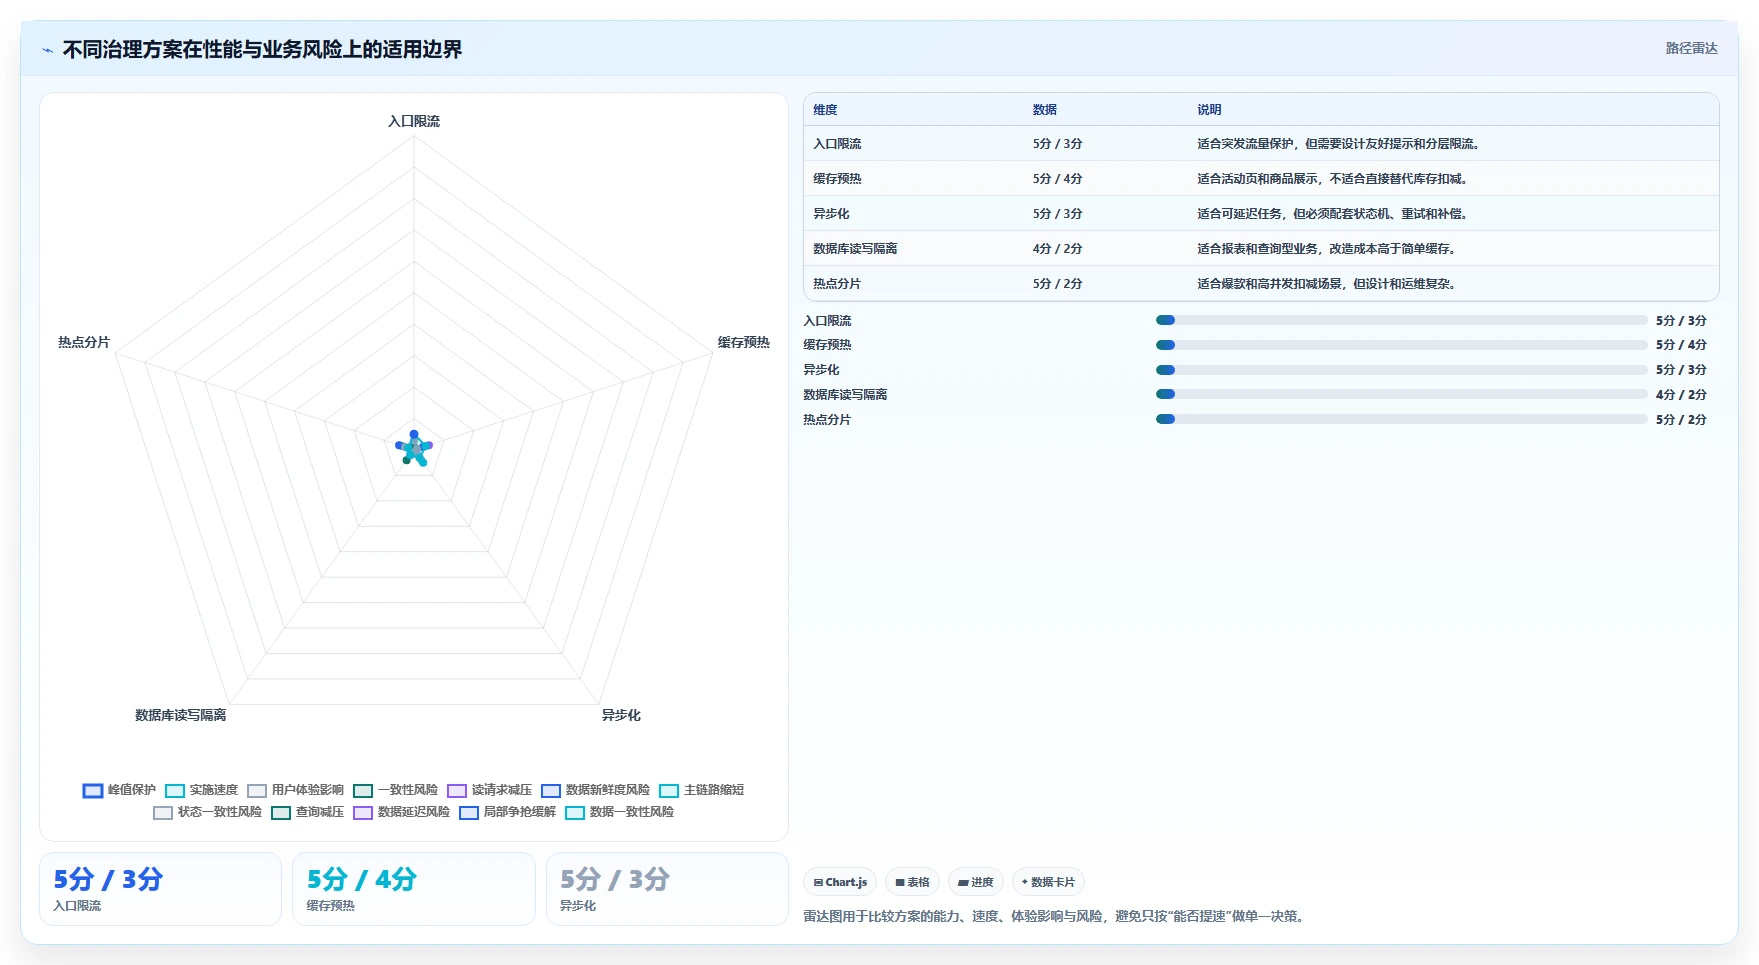The height and width of the screenshot is (965, 1759).
Task: Select the Chart.js tag chip
Action: [x=840, y=882]
